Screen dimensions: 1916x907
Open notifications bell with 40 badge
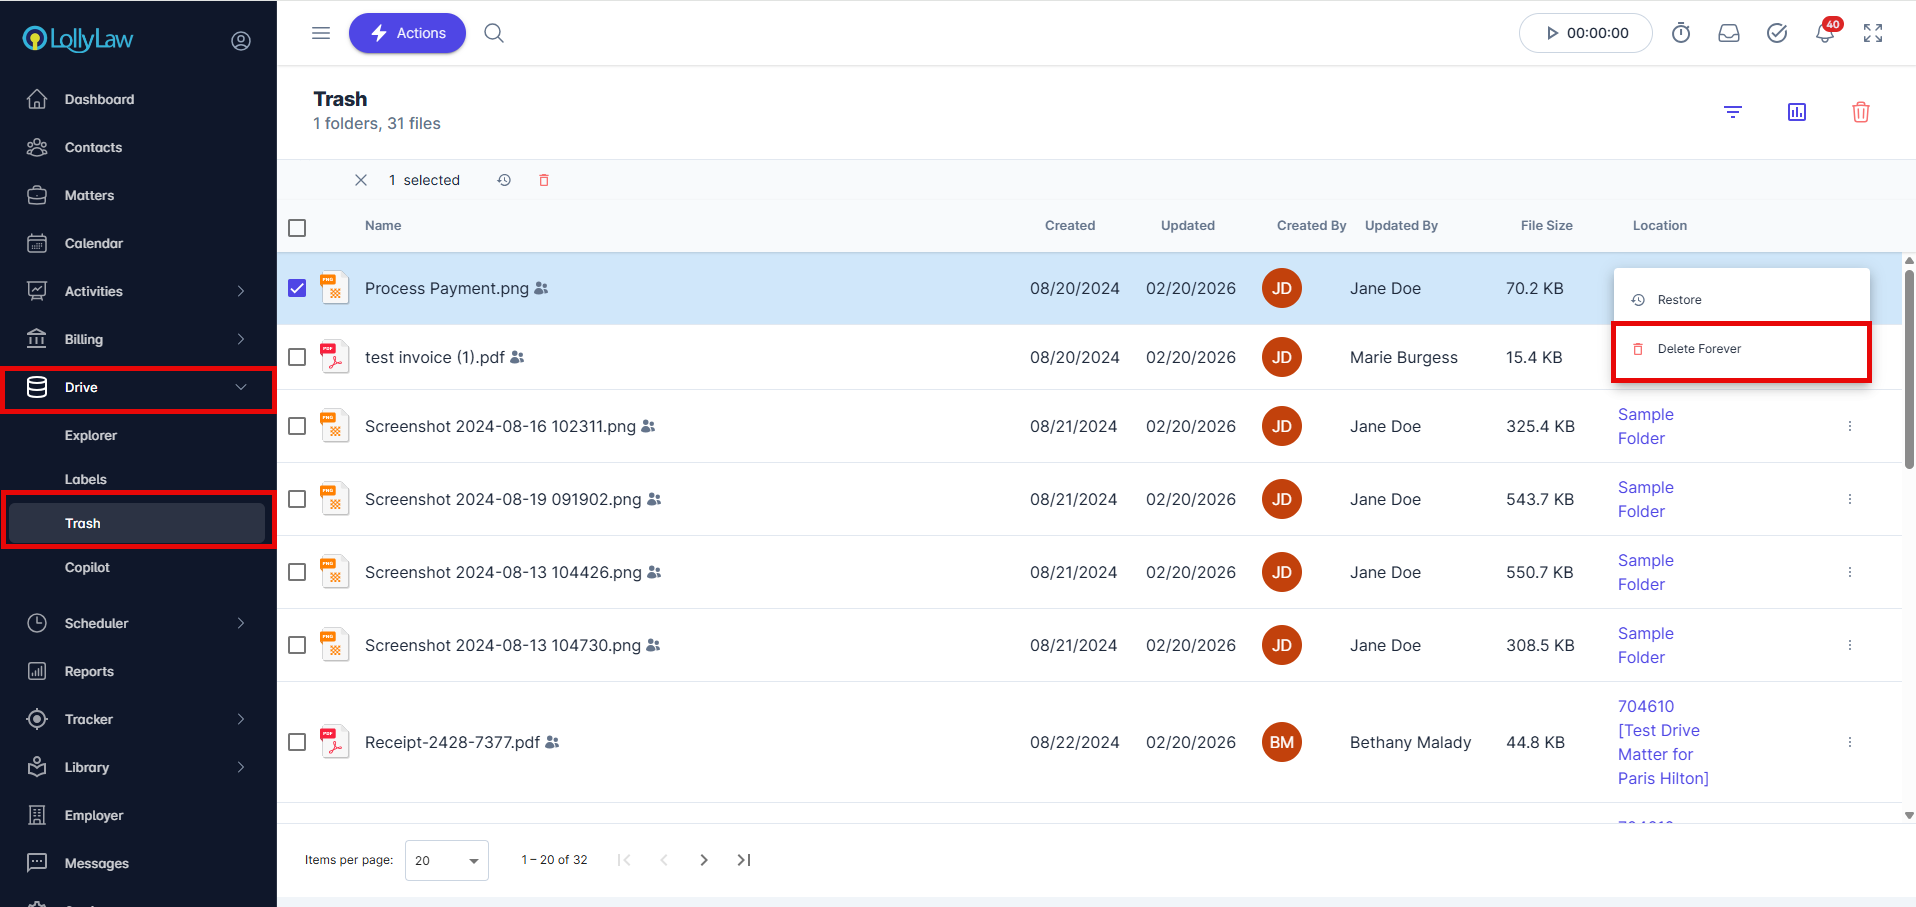[1826, 32]
